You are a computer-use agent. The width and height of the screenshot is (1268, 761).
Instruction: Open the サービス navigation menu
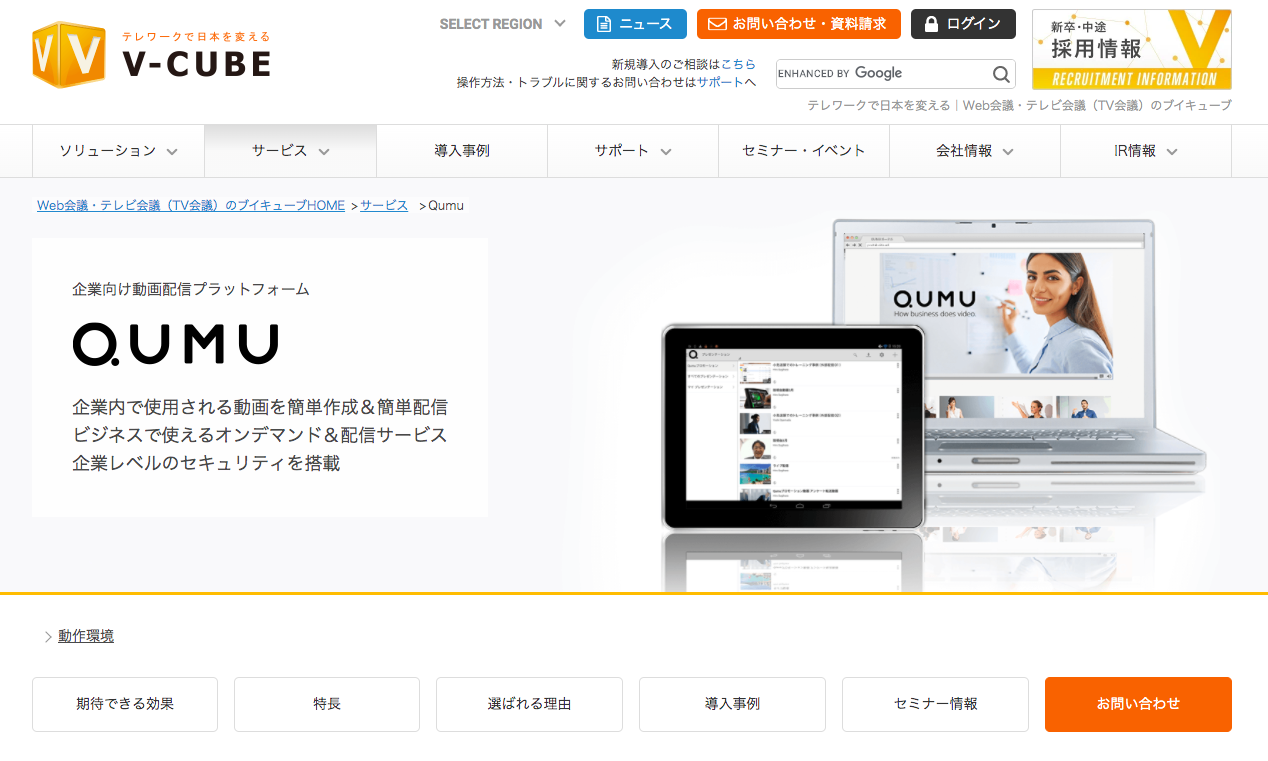point(290,151)
